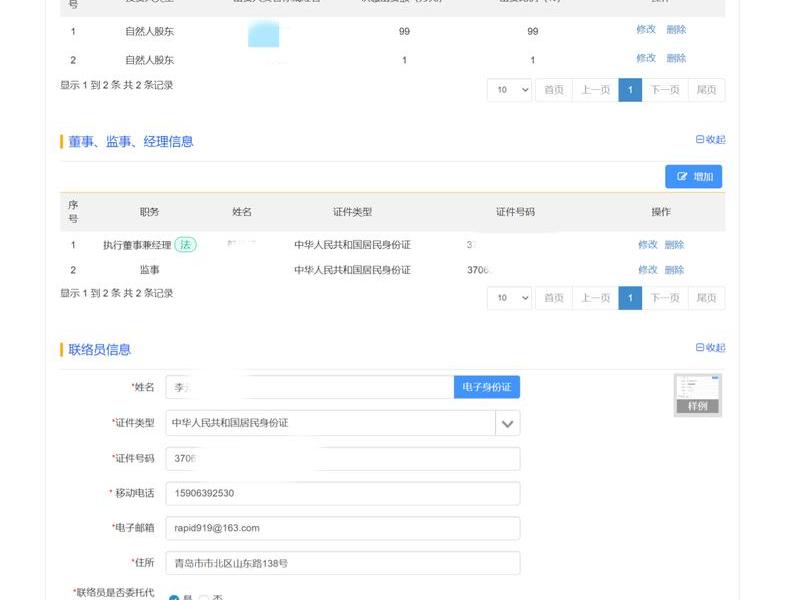
Task: Click 修改 for 监事 row
Action: [647, 270]
